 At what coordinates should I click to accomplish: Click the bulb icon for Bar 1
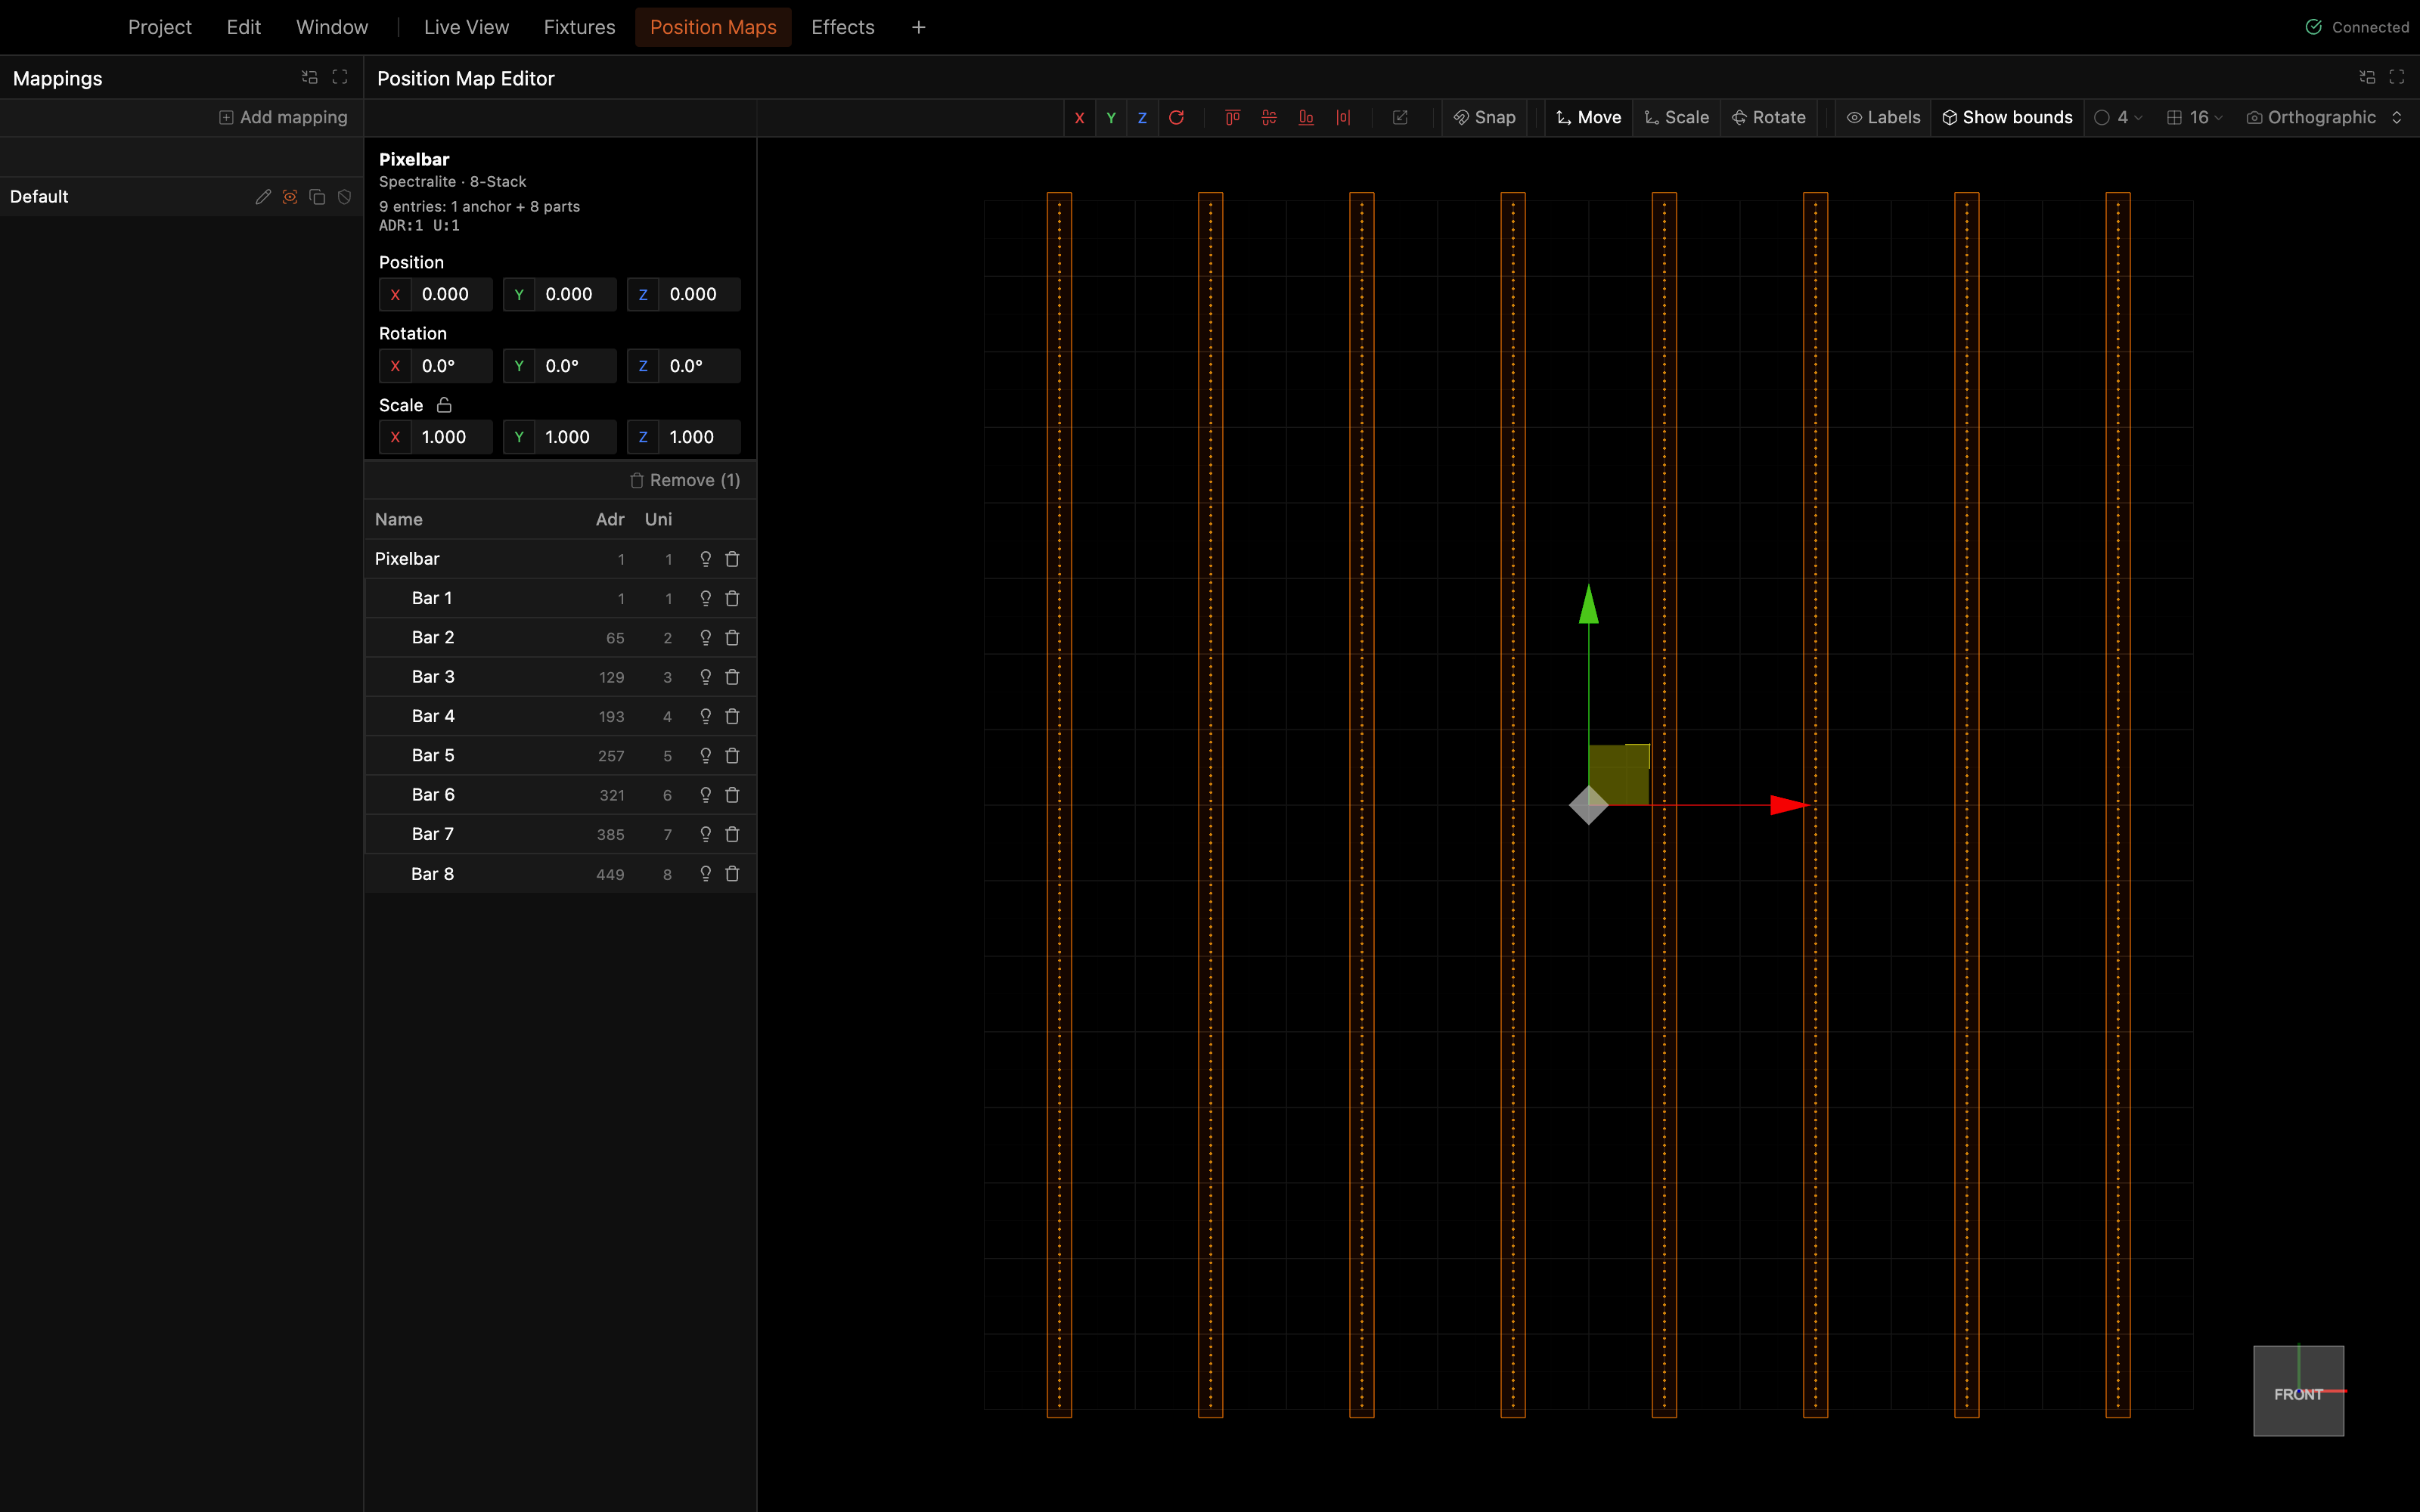(x=705, y=598)
